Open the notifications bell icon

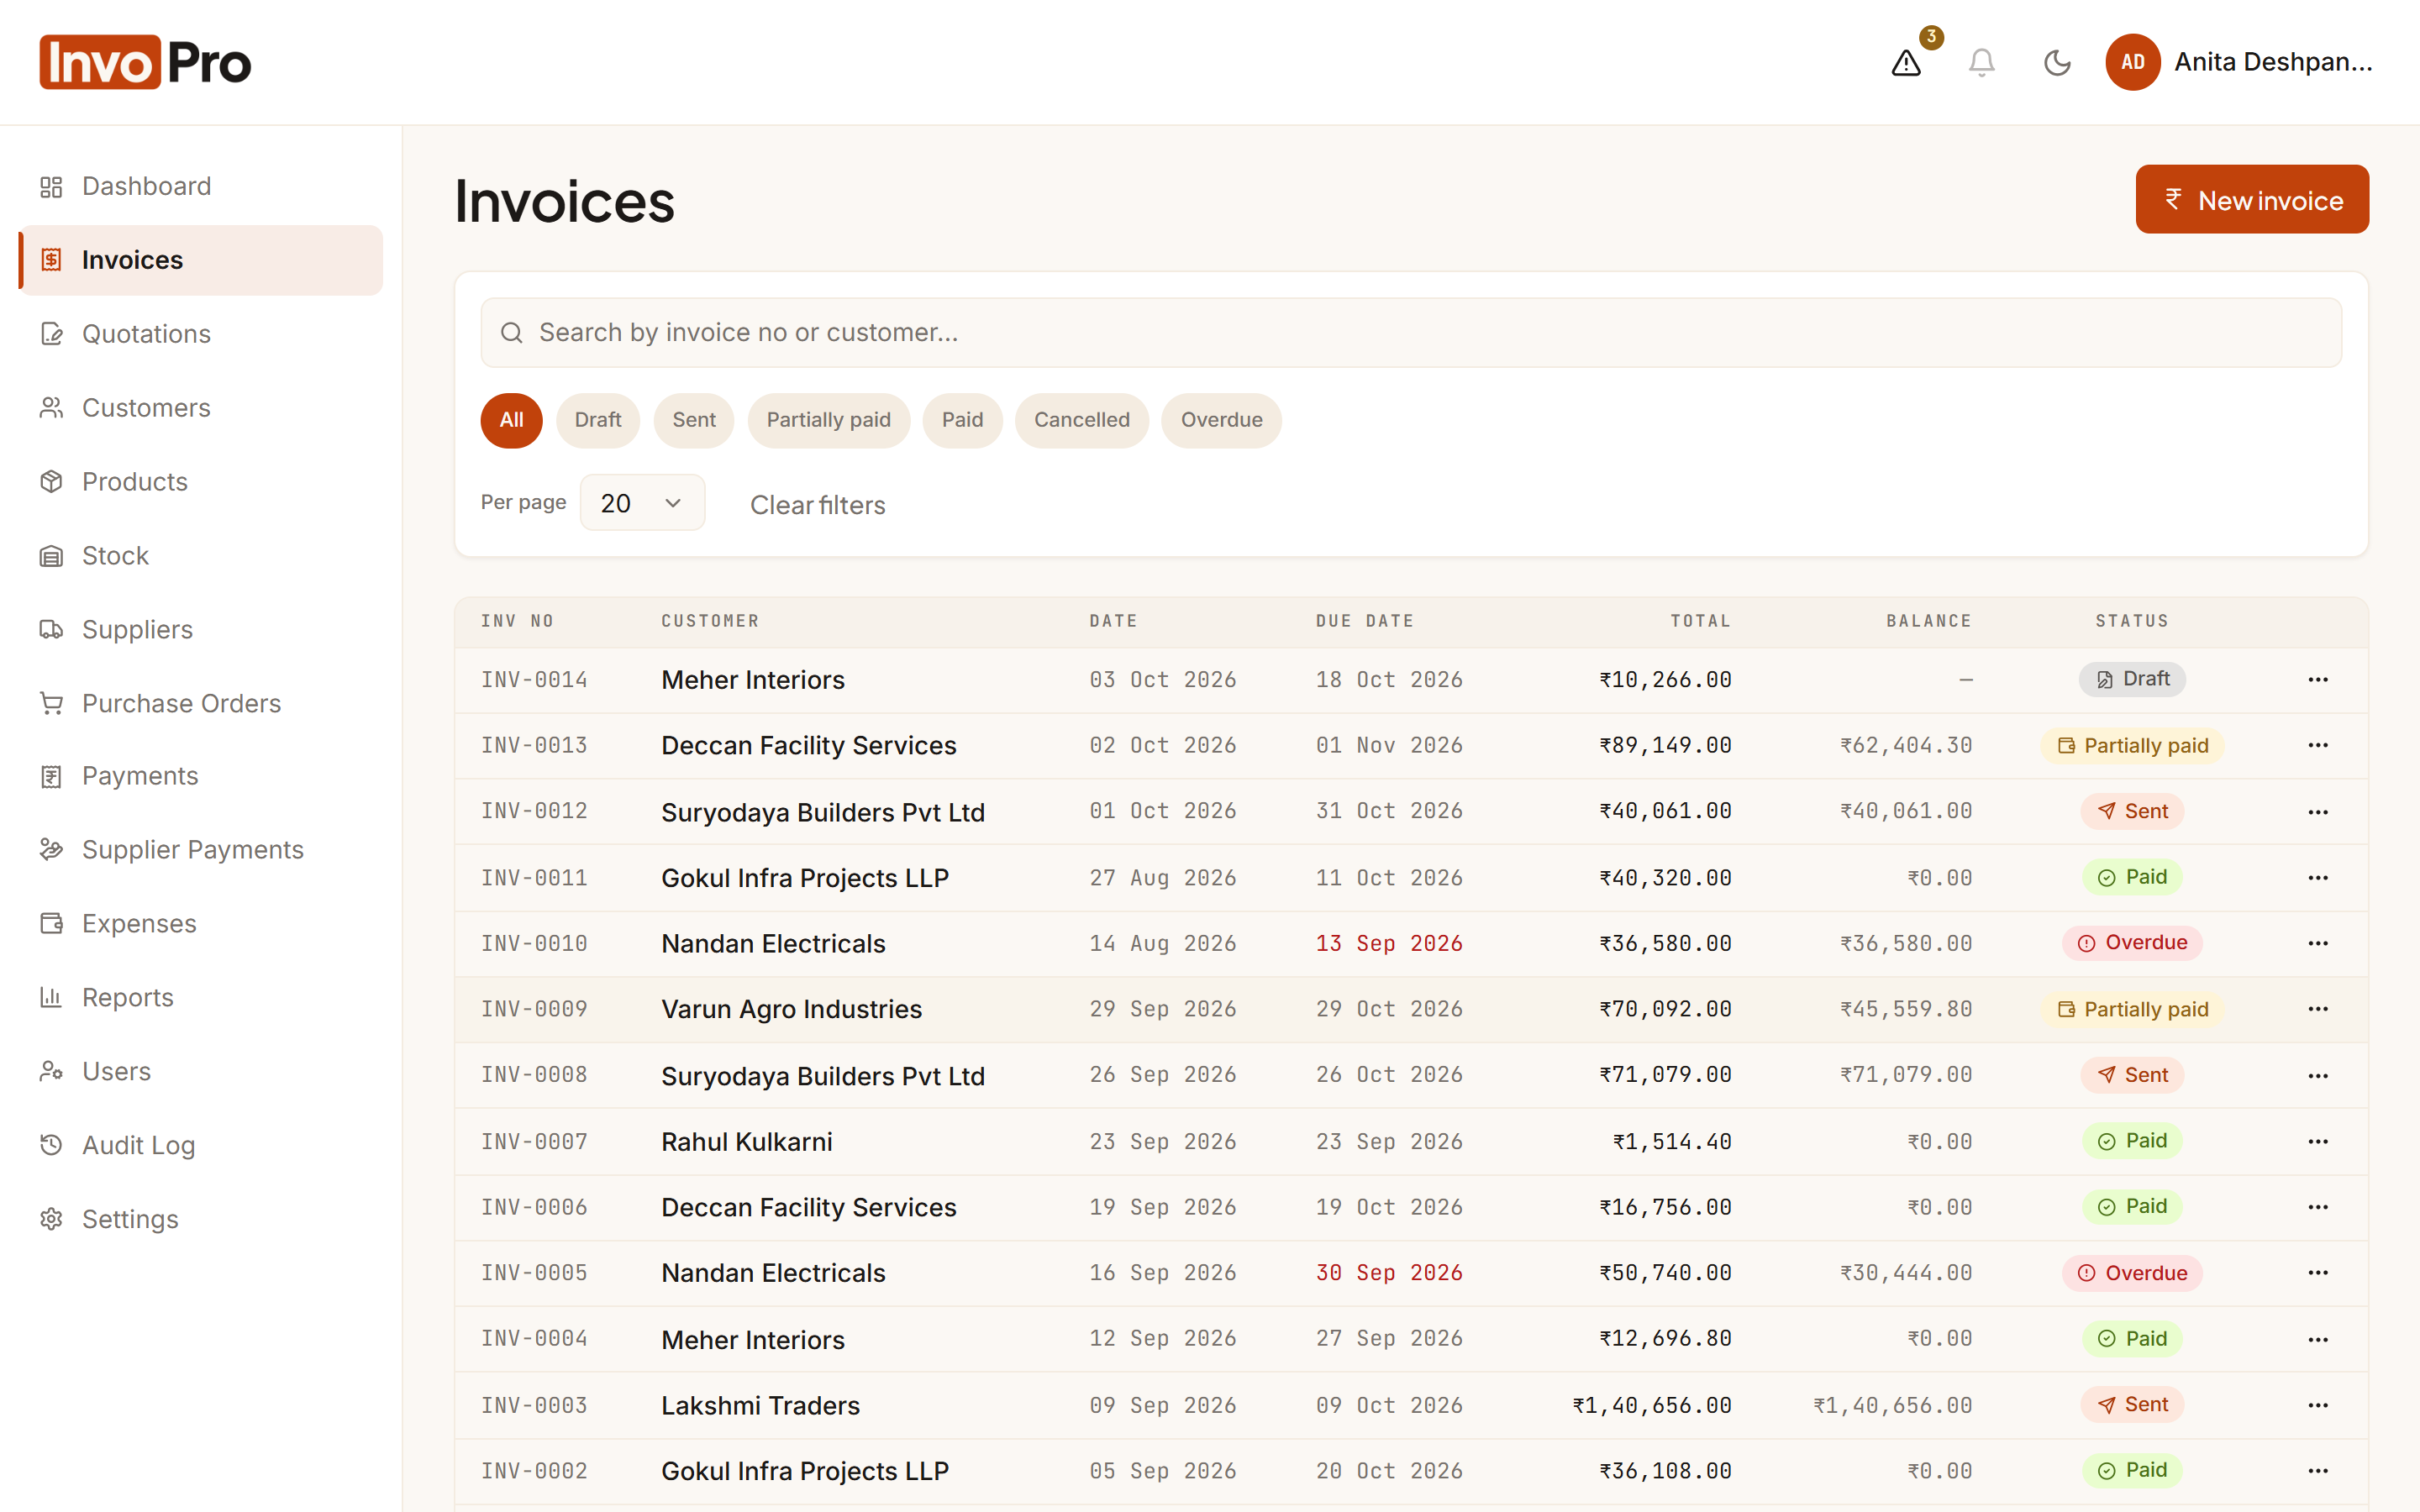[x=1981, y=62]
